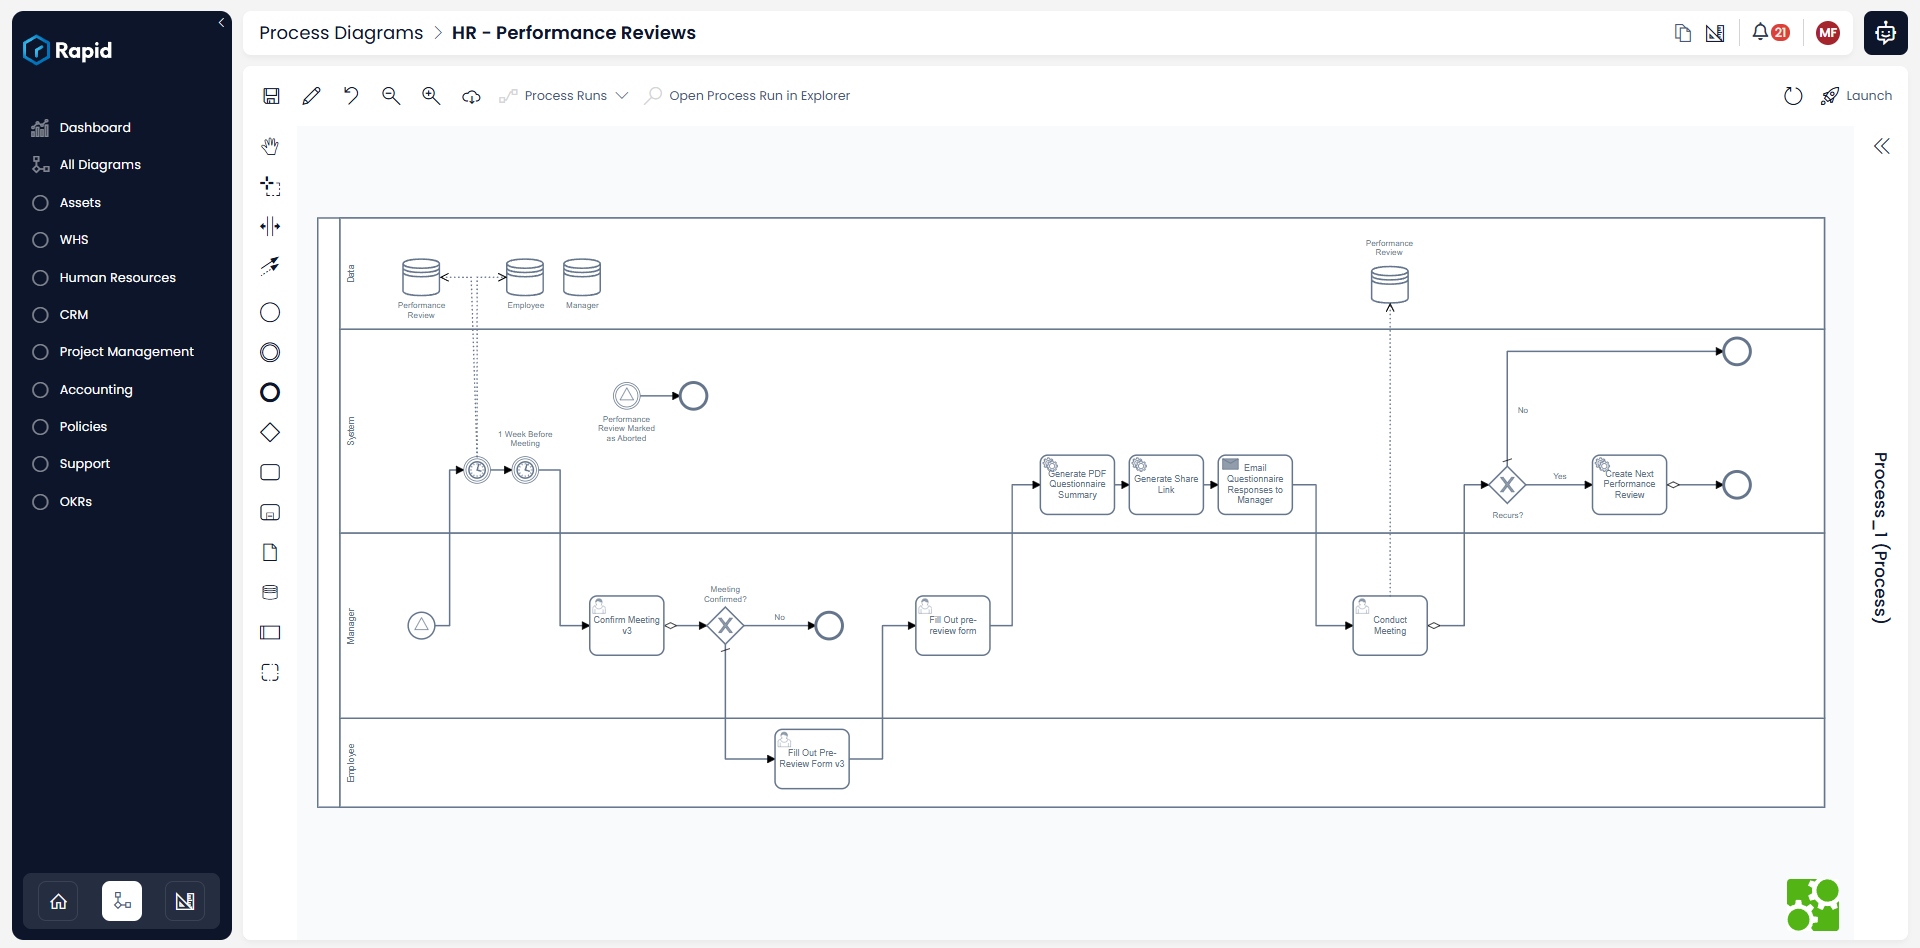Viewport: 1920px width, 948px height.
Task: Select the Generate Share Link task
Action: pos(1166,485)
